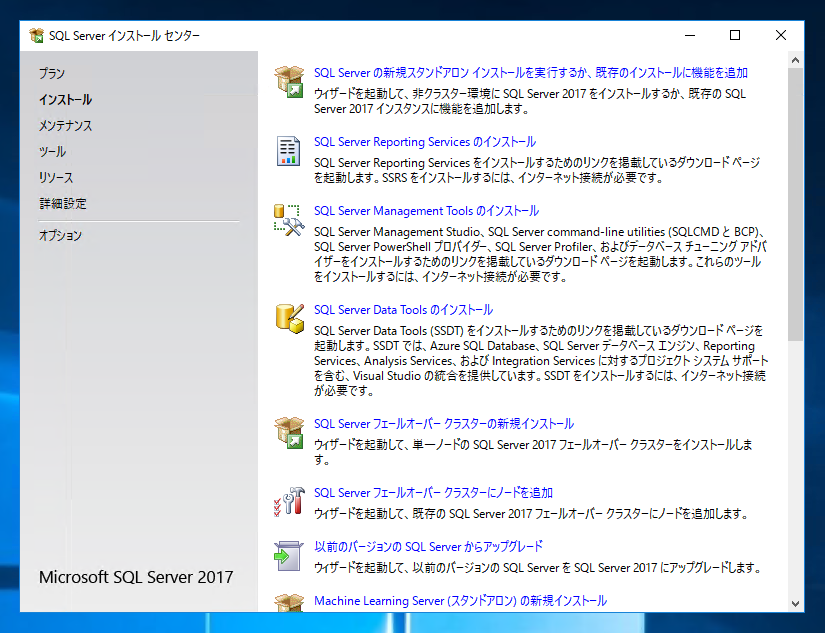Image resolution: width=825 pixels, height=633 pixels.
Task: Go to 詳細設定 in the sidebar
Action: [63, 204]
